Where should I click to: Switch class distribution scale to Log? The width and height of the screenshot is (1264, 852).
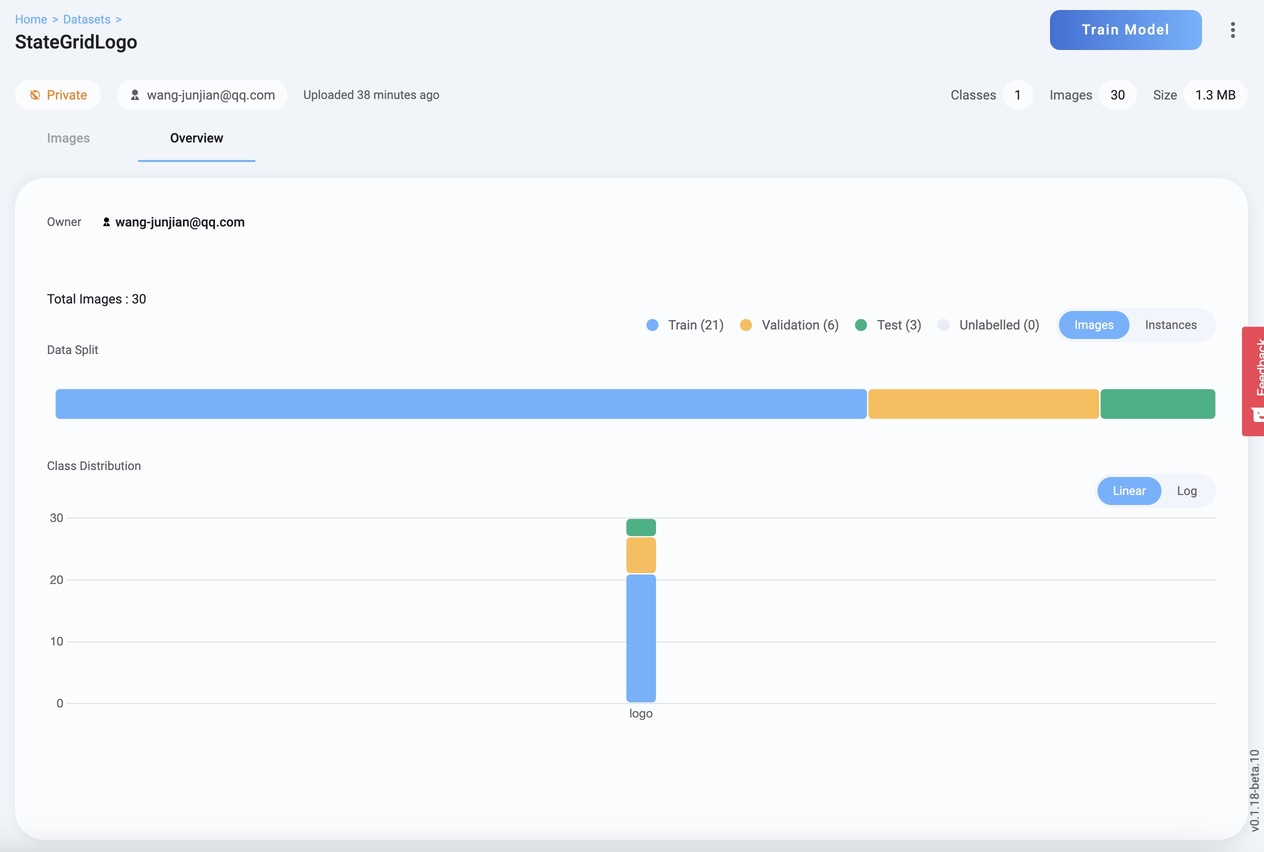coord(1186,491)
